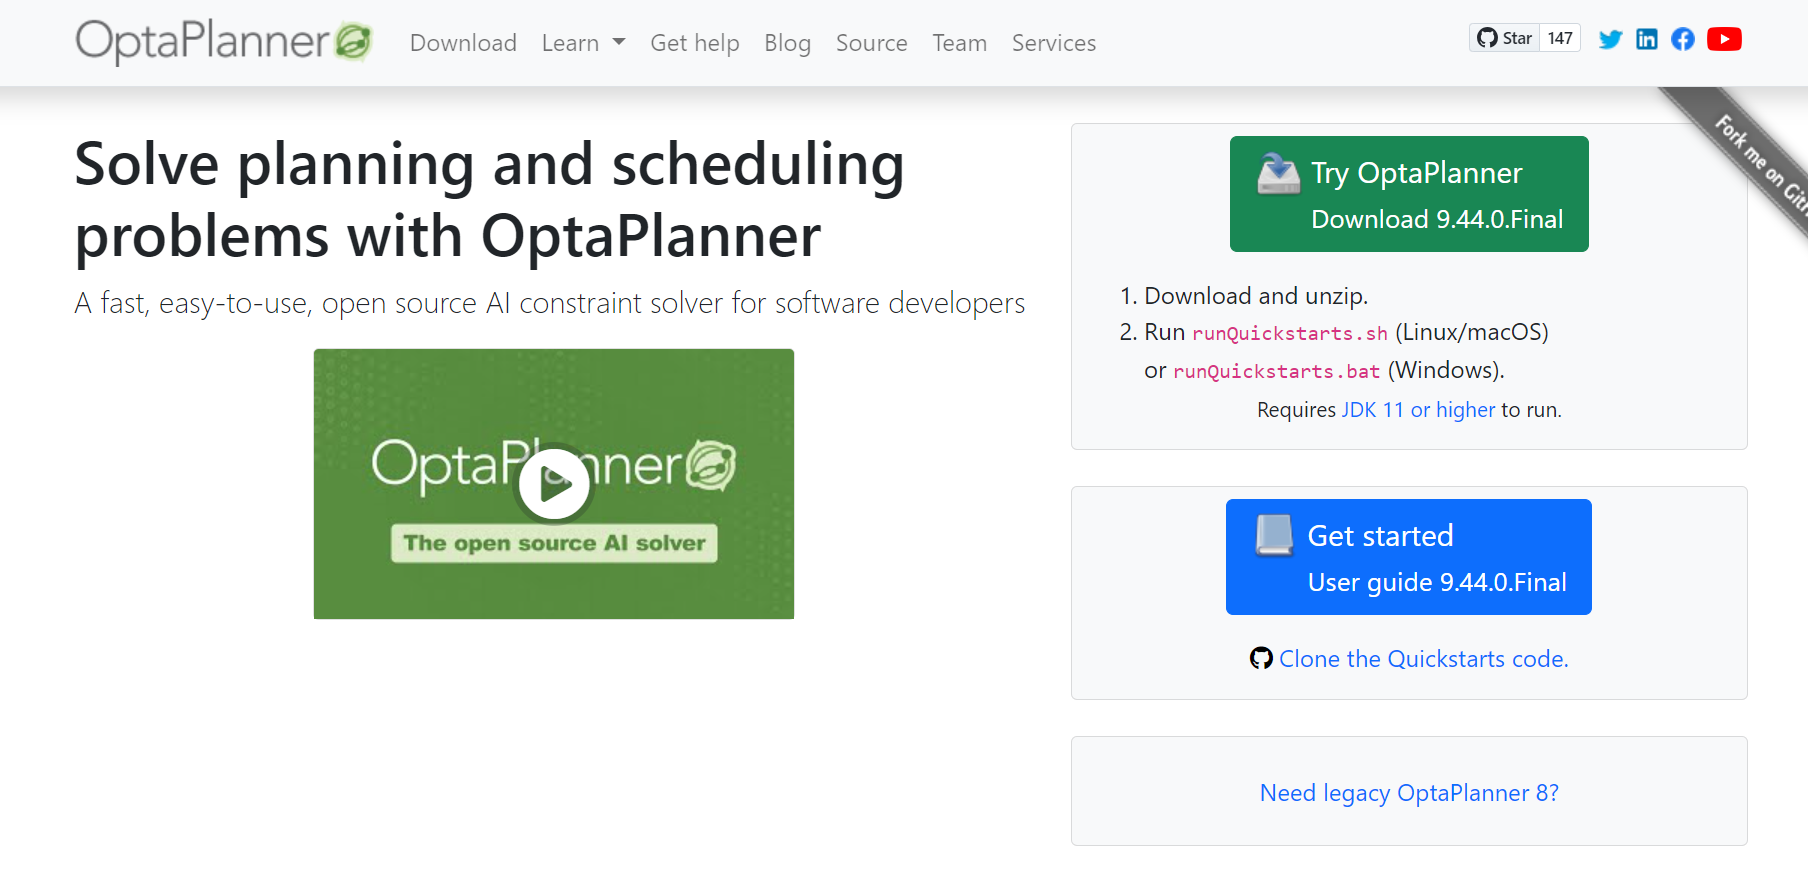Click the main headline about solving planning problems
Viewport: 1808px width, 878px height.
pos(490,200)
